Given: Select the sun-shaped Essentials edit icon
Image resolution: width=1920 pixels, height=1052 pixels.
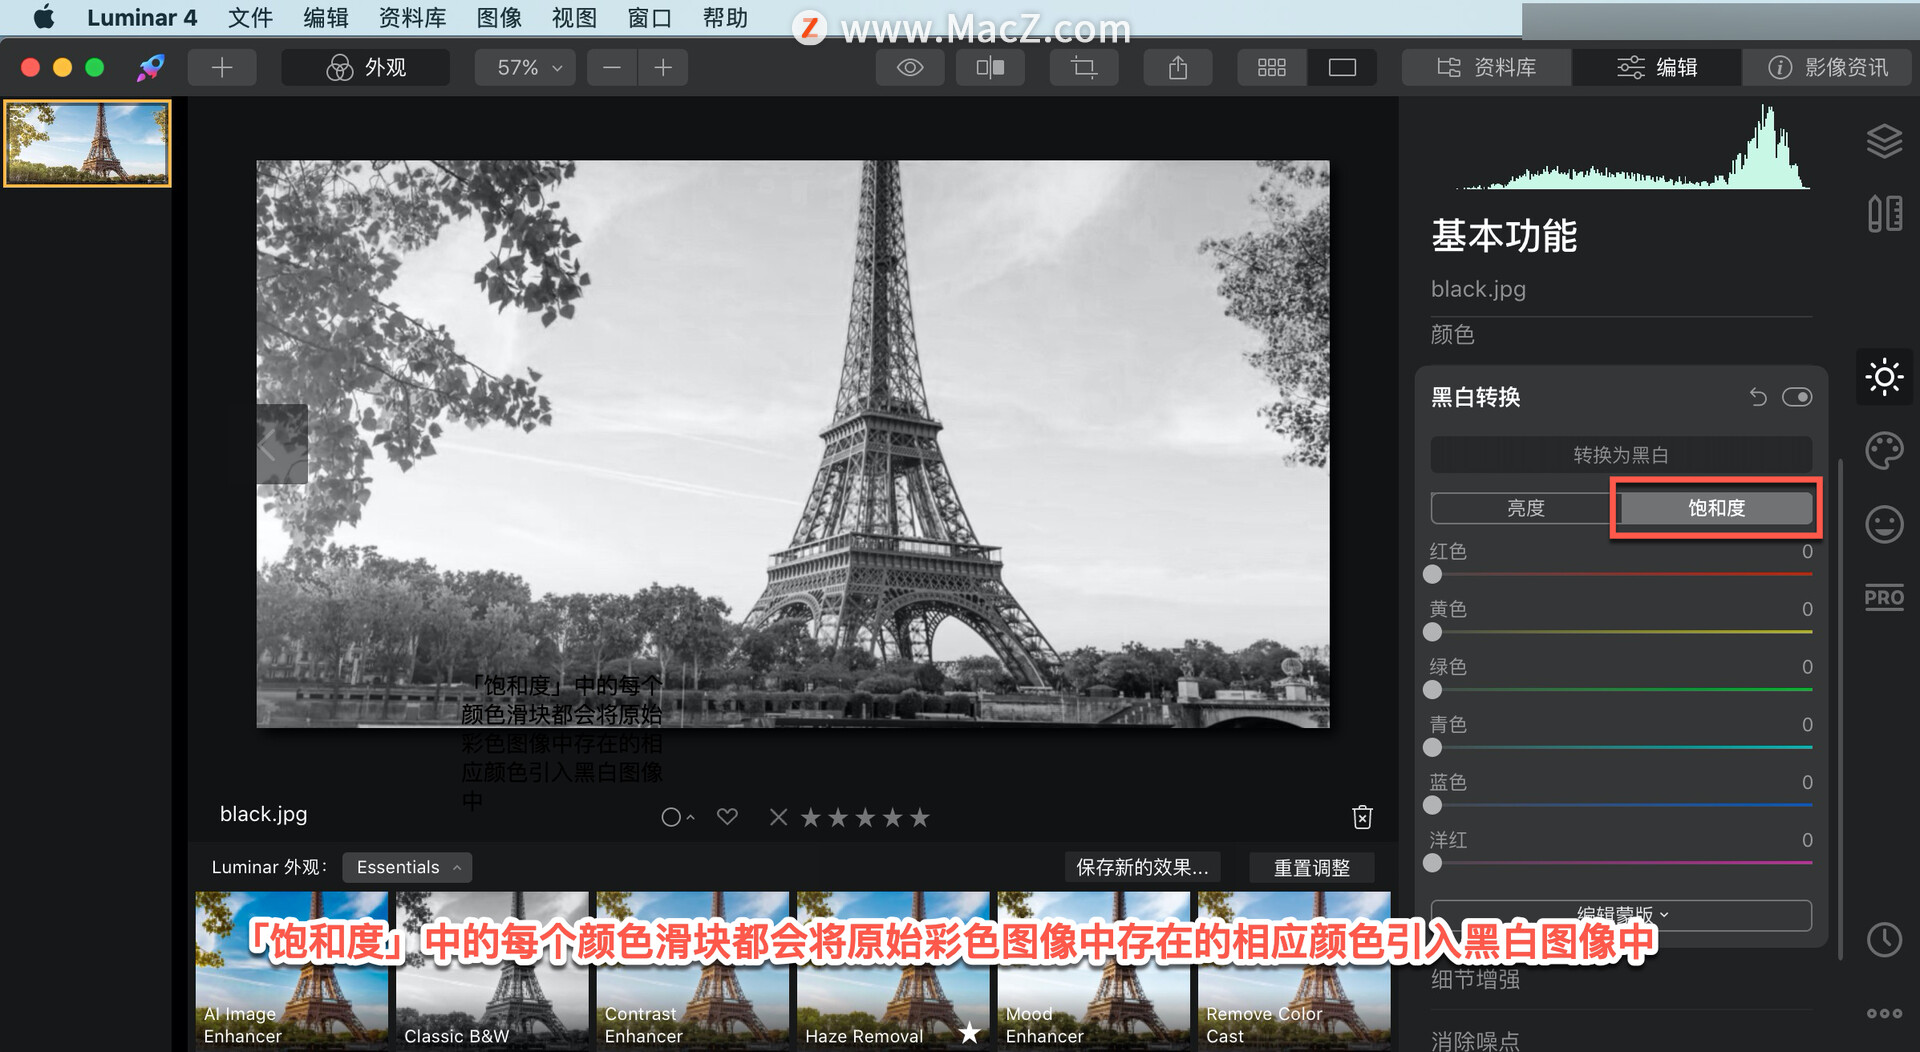Looking at the screenshot, I should click(1884, 377).
